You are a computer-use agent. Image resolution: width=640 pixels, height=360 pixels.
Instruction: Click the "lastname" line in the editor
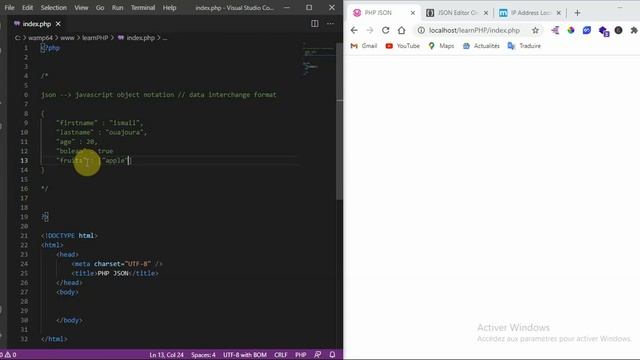(x=101, y=132)
